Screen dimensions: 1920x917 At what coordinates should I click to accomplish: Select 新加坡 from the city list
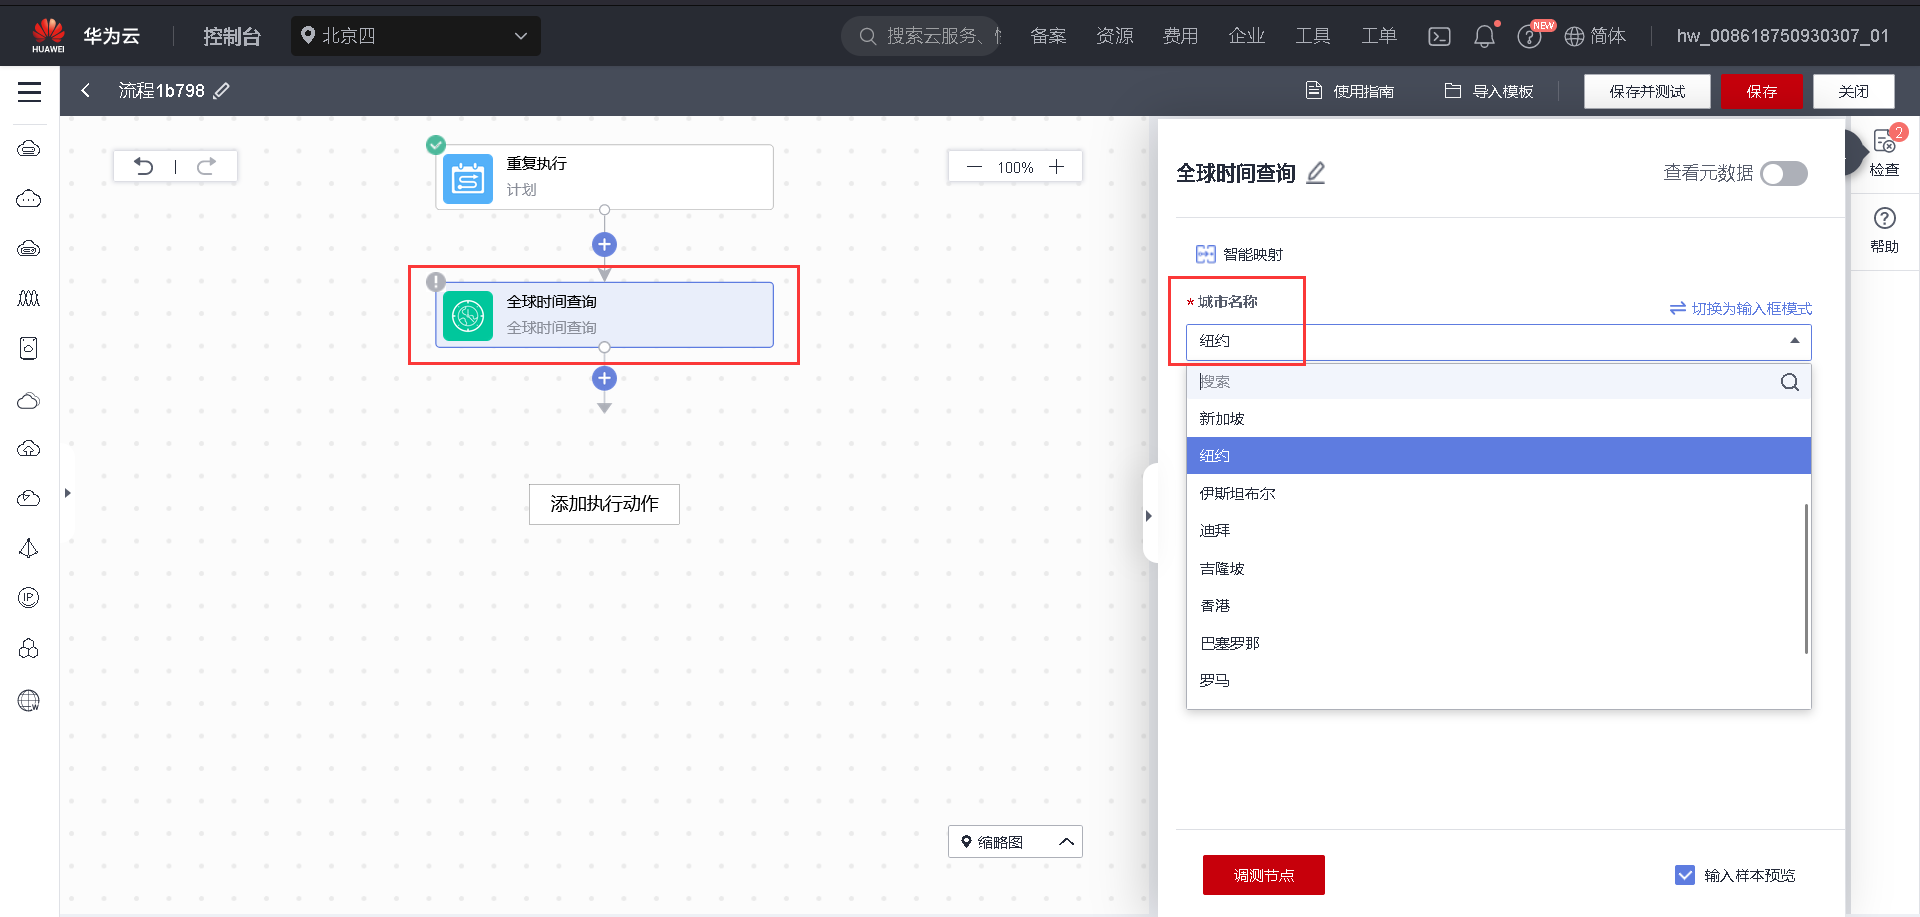coord(1222,418)
